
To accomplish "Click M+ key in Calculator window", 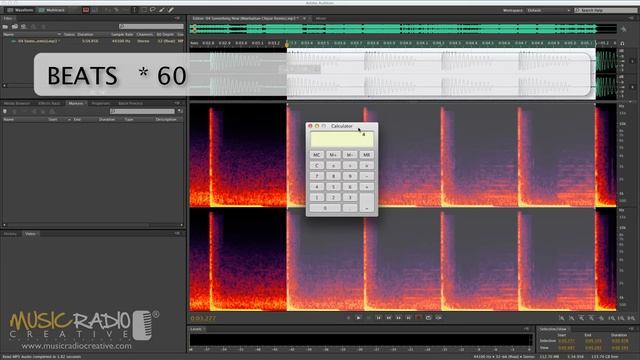I will click(333, 155).
